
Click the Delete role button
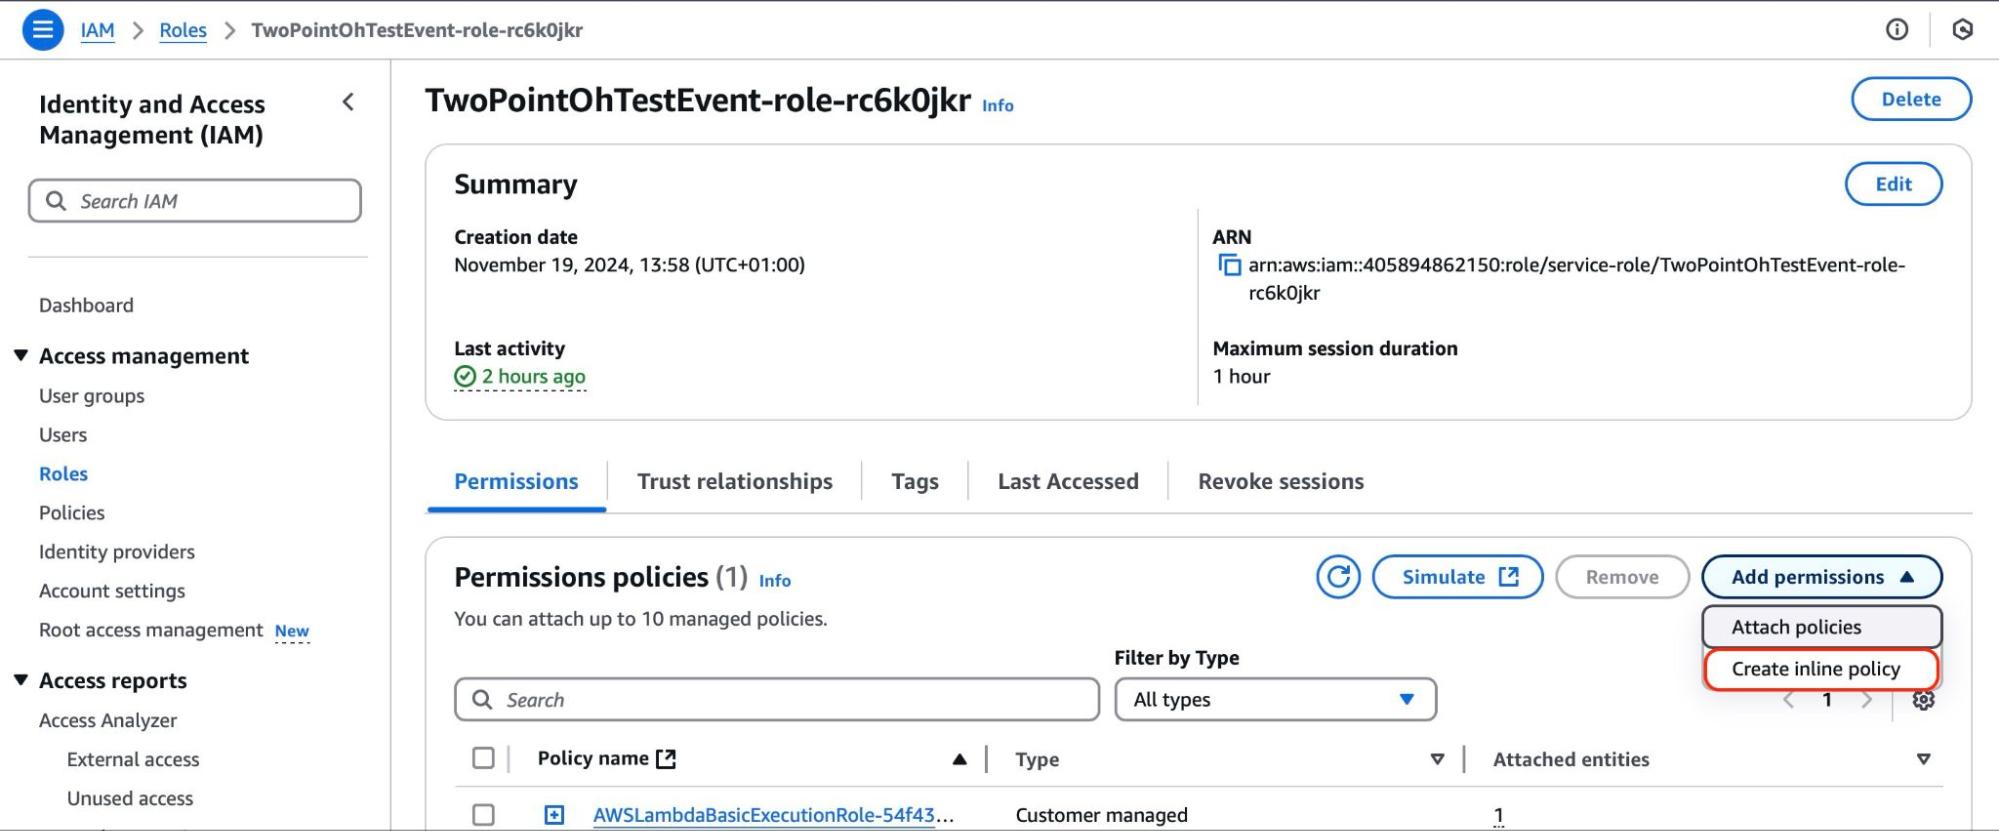1911,99
